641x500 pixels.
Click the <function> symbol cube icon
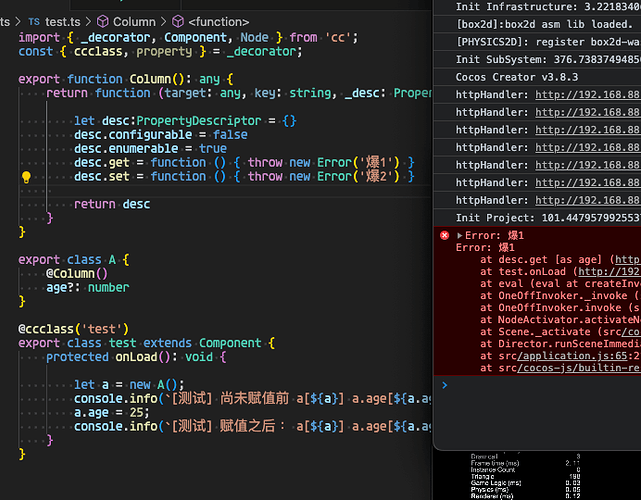tap(178, 21)
